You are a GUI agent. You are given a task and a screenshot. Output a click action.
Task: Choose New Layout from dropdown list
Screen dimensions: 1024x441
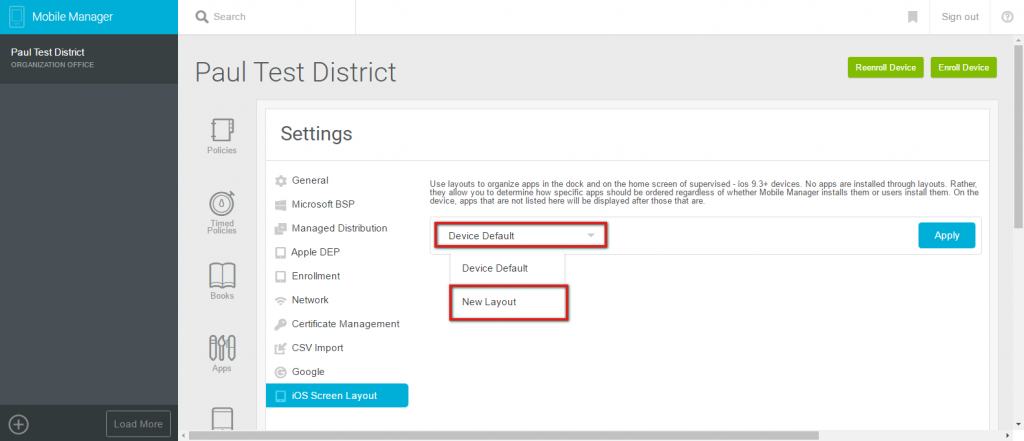[x=507, y=302]
